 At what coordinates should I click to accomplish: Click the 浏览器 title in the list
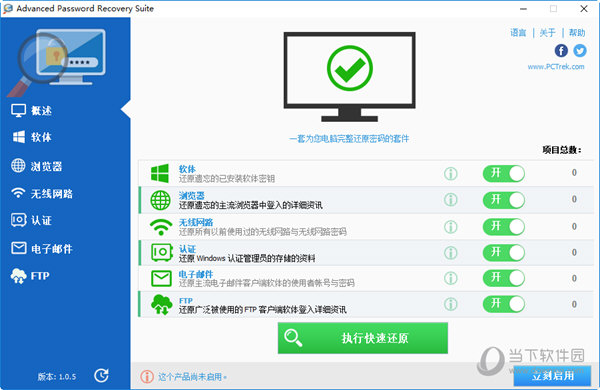[x=192, y=195]
